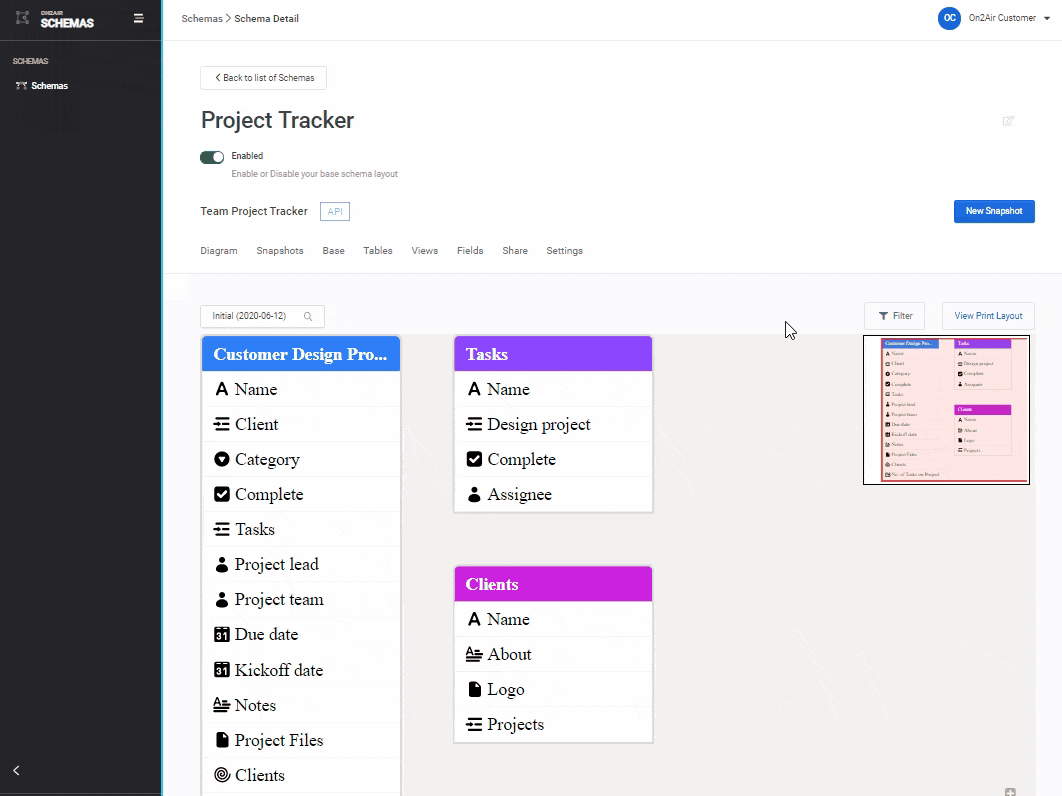The height and width of the screenshot is (796, 1062).
Task: Switch to the Snapshots tab
Action: 279,251
